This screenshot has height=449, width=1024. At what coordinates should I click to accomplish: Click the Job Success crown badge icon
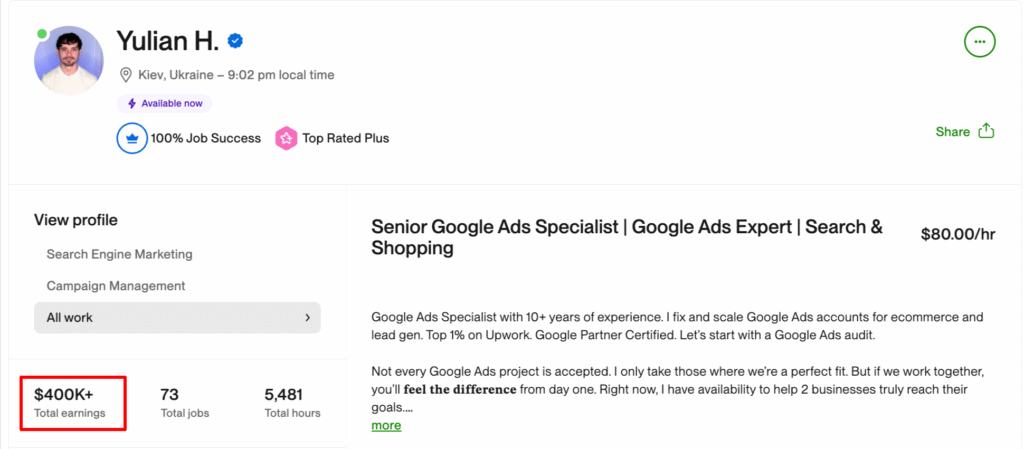click(132, 138)
